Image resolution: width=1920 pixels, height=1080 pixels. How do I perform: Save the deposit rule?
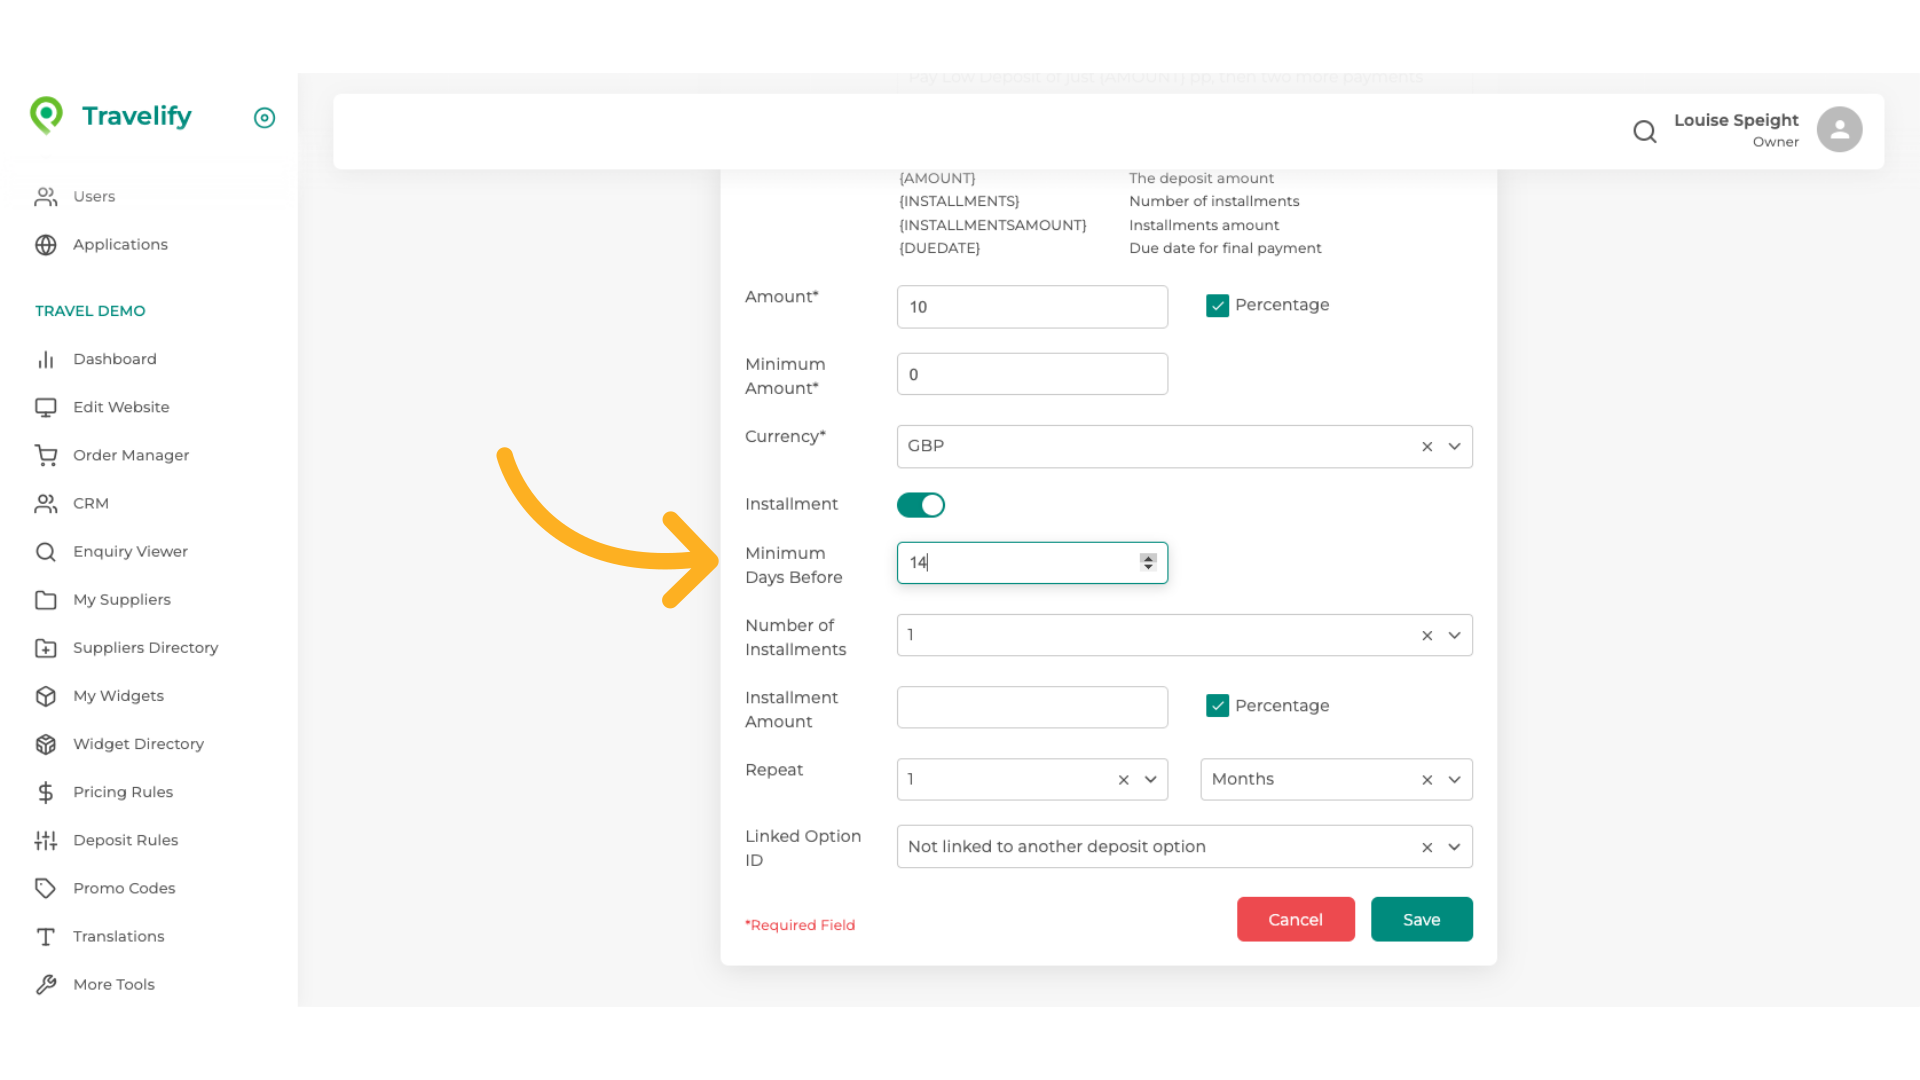[1421, 919]
